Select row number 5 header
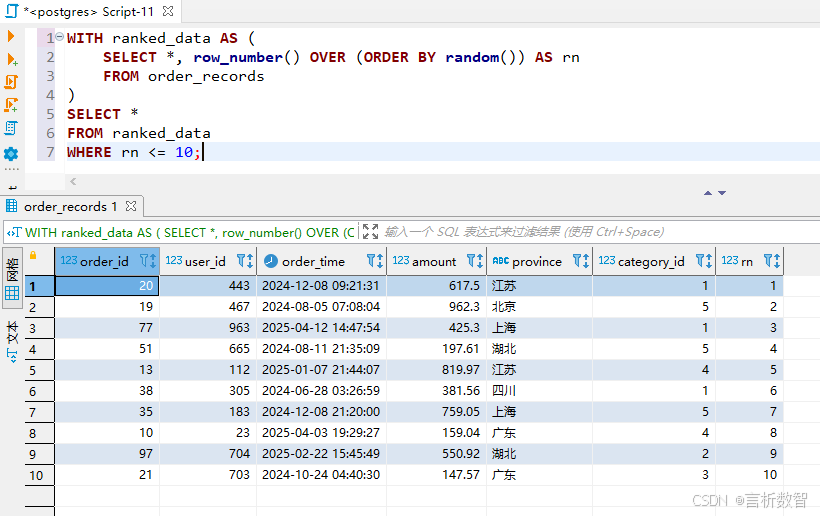 tap(40, 370)
